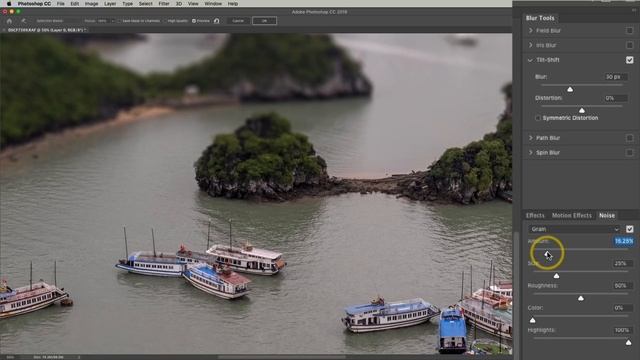
Task: Click the noise Amount value field
Action: [624, 241]
